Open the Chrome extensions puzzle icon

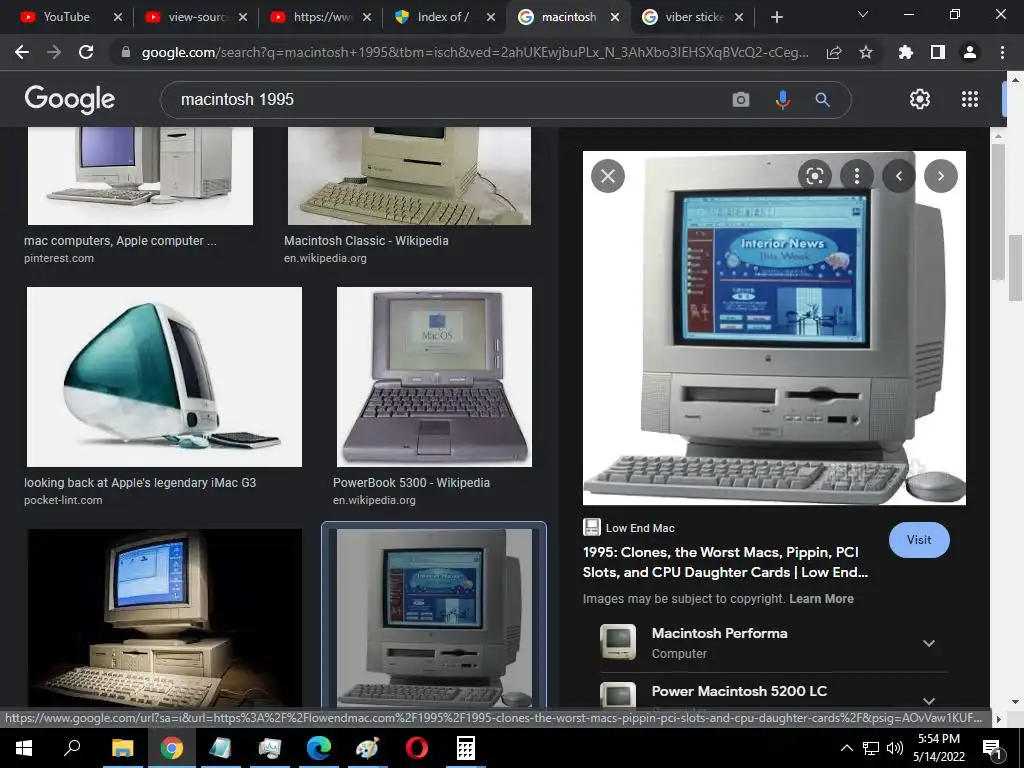point(906,52)
